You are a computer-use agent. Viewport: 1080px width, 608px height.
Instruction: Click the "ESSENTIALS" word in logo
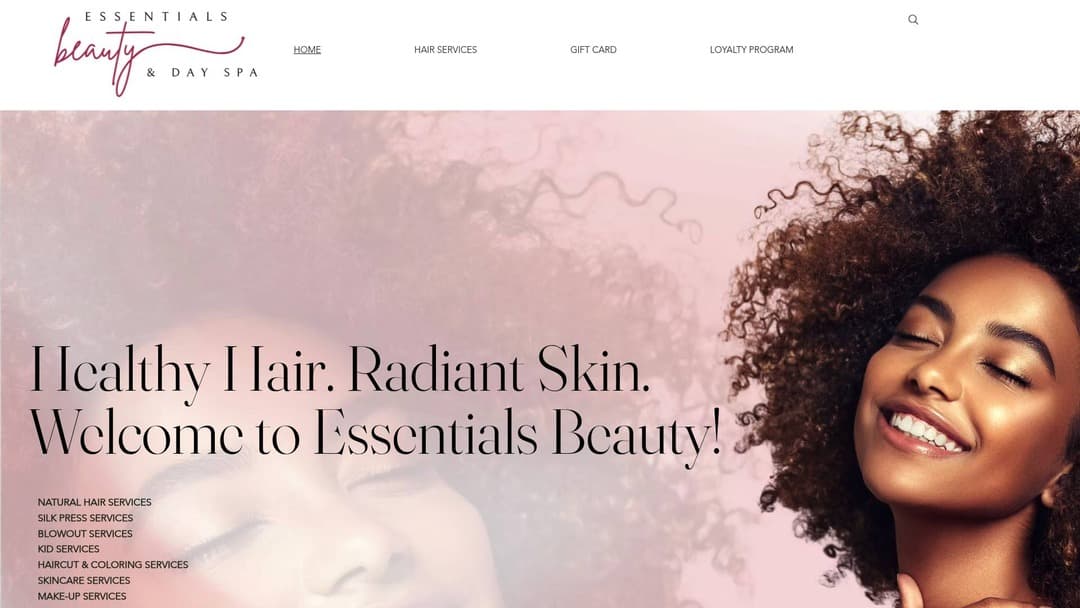pos(156,17)
